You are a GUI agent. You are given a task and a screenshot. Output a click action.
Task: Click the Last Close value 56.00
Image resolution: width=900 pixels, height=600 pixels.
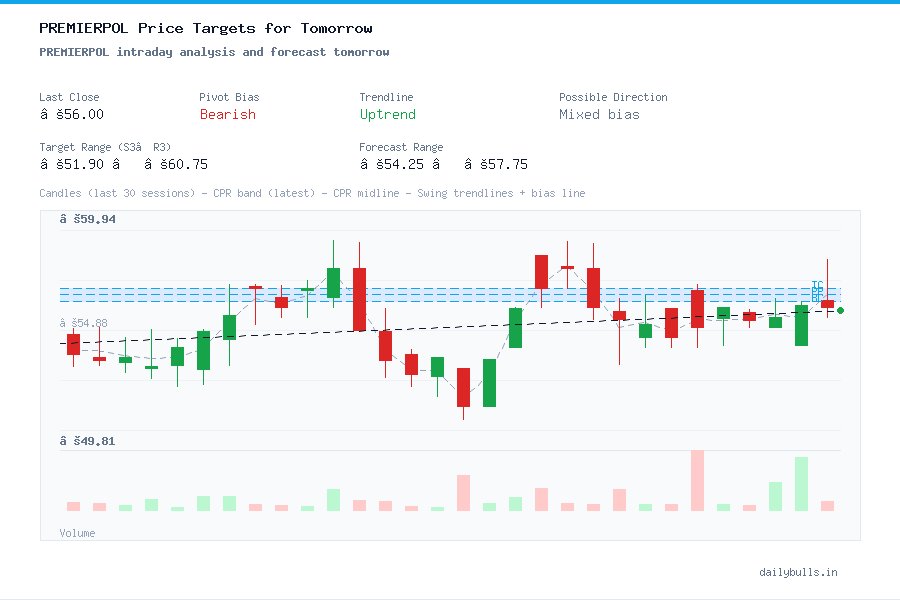(72, 114)
